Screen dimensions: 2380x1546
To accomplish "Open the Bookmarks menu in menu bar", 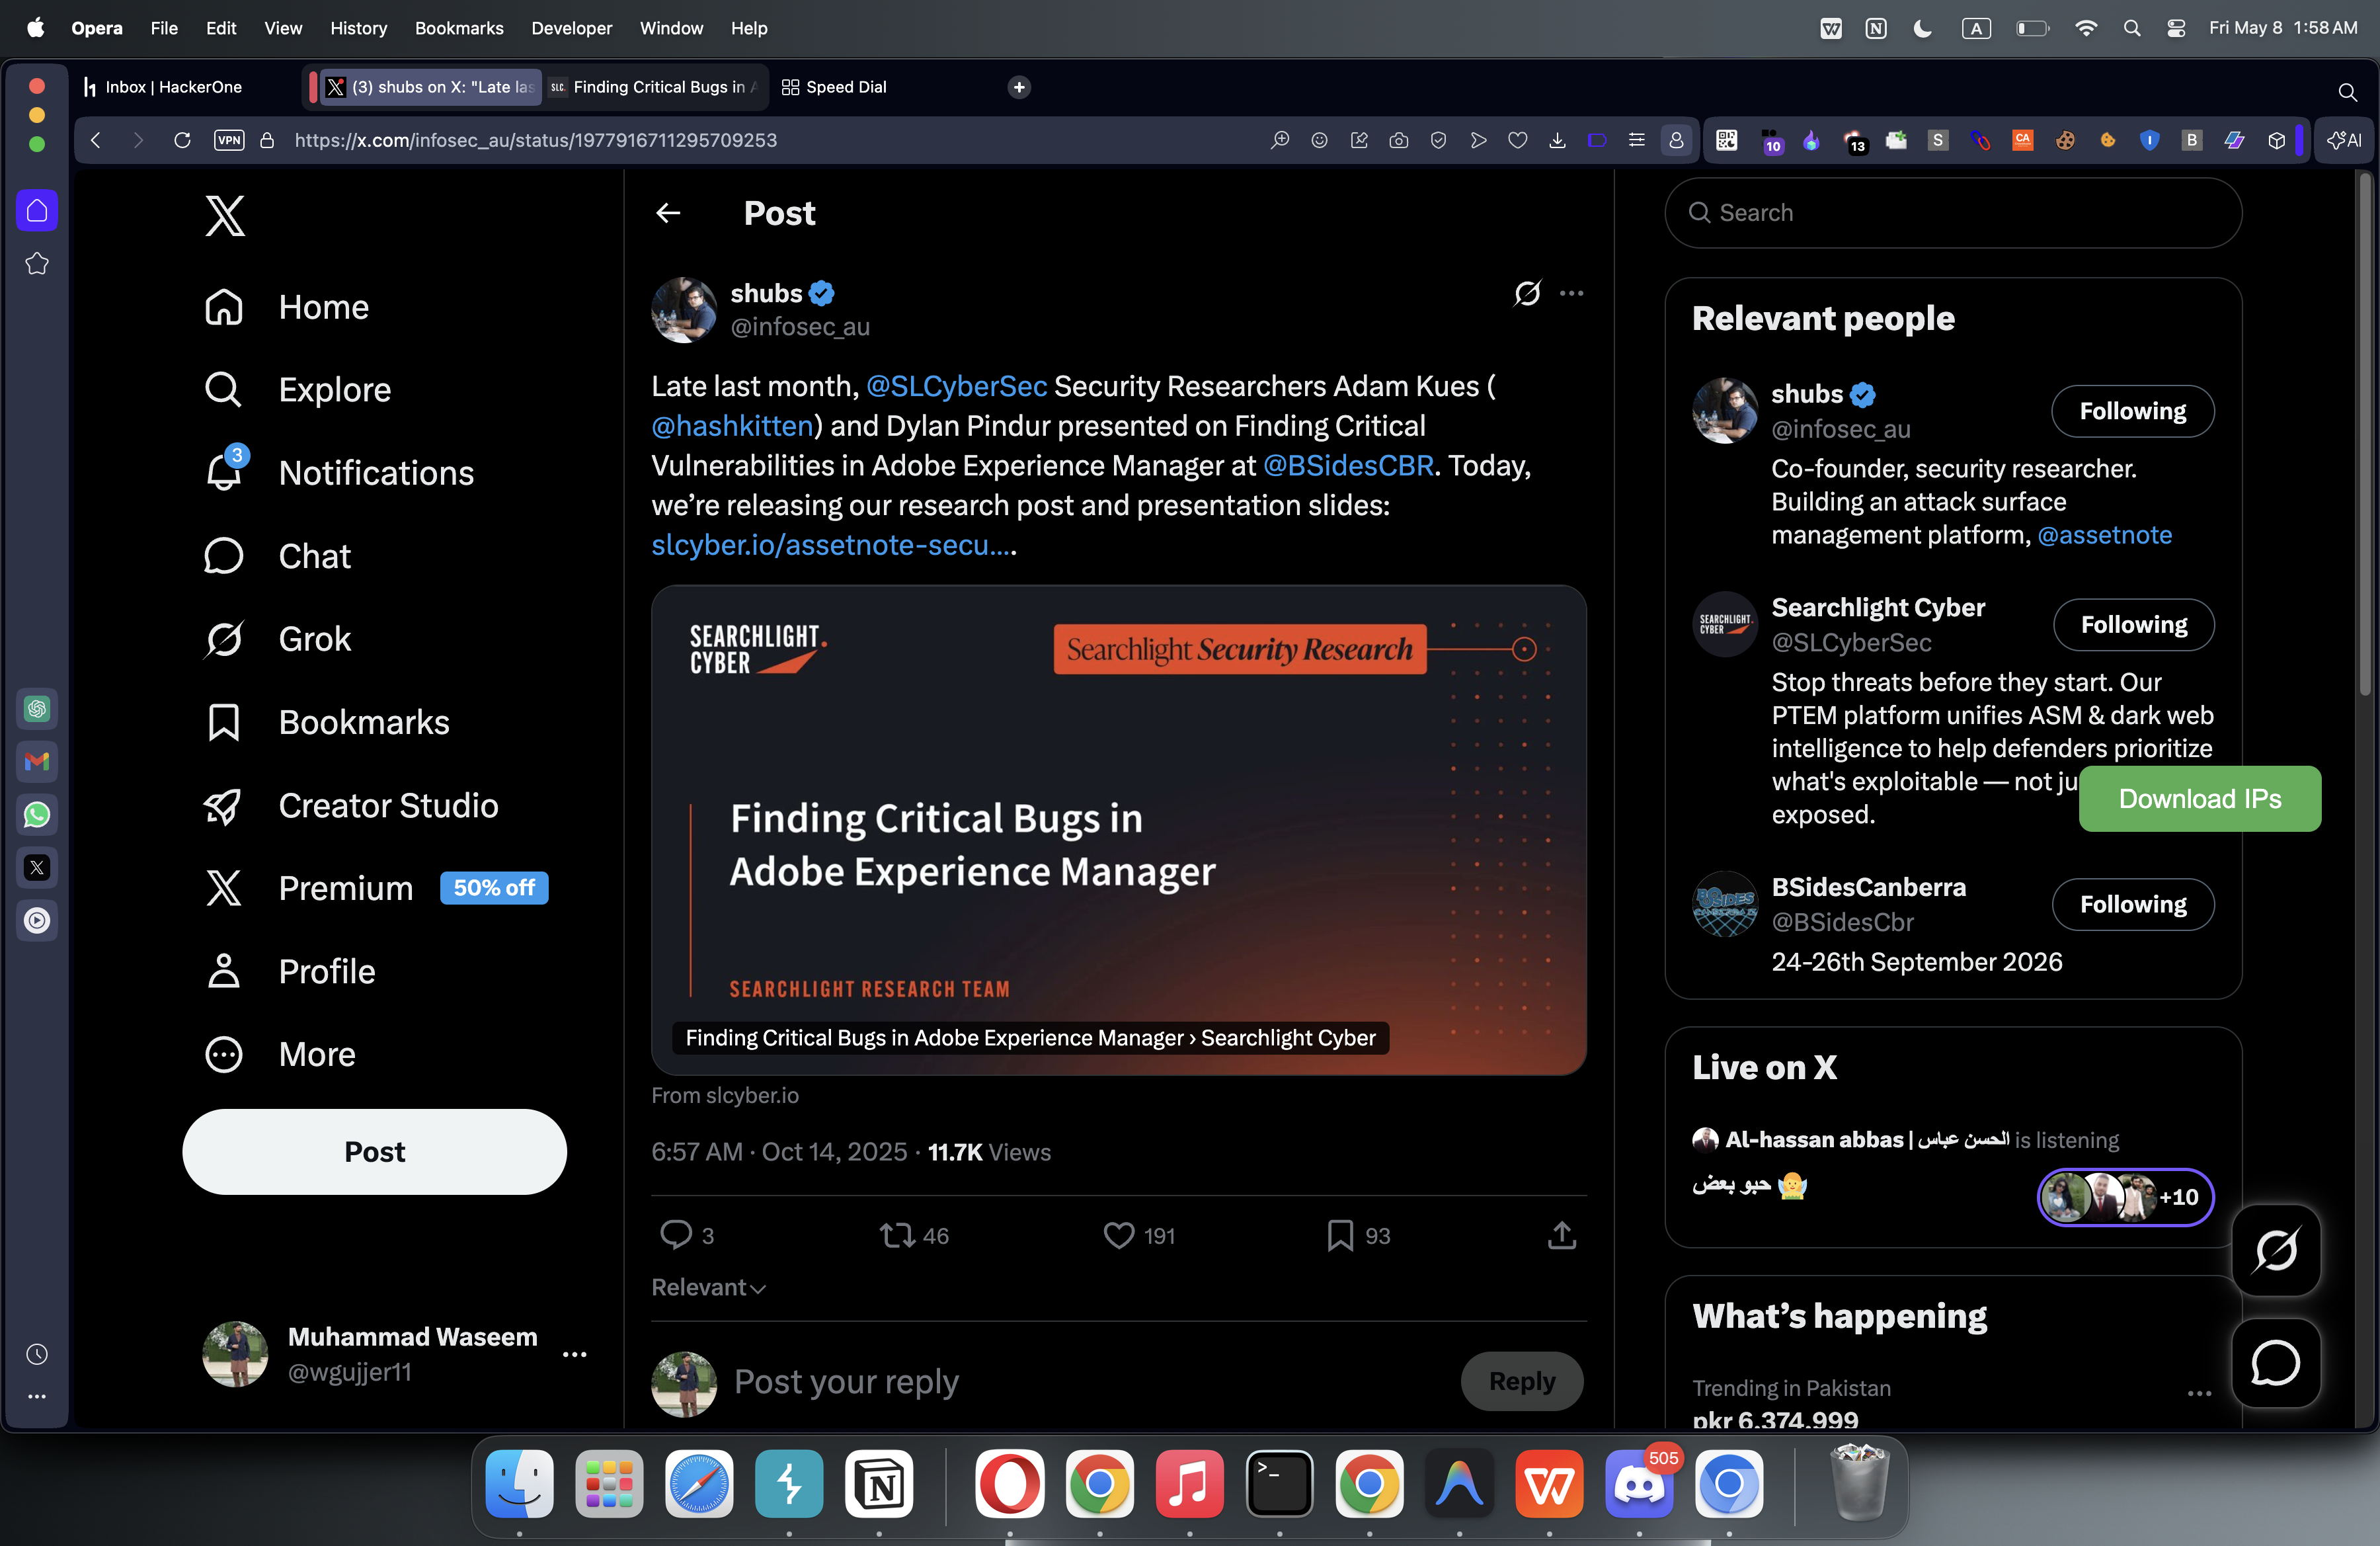I will 459,28.
